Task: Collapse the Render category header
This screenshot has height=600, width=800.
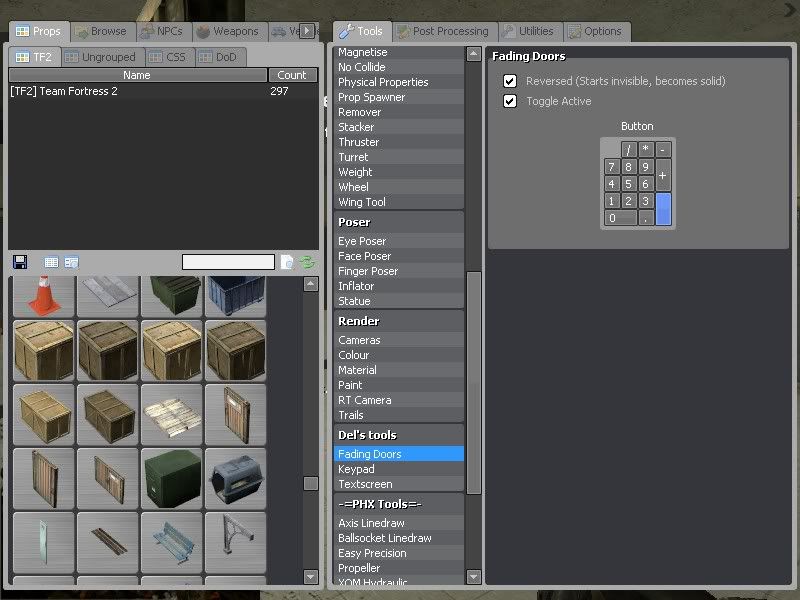Action: point(399,321)
